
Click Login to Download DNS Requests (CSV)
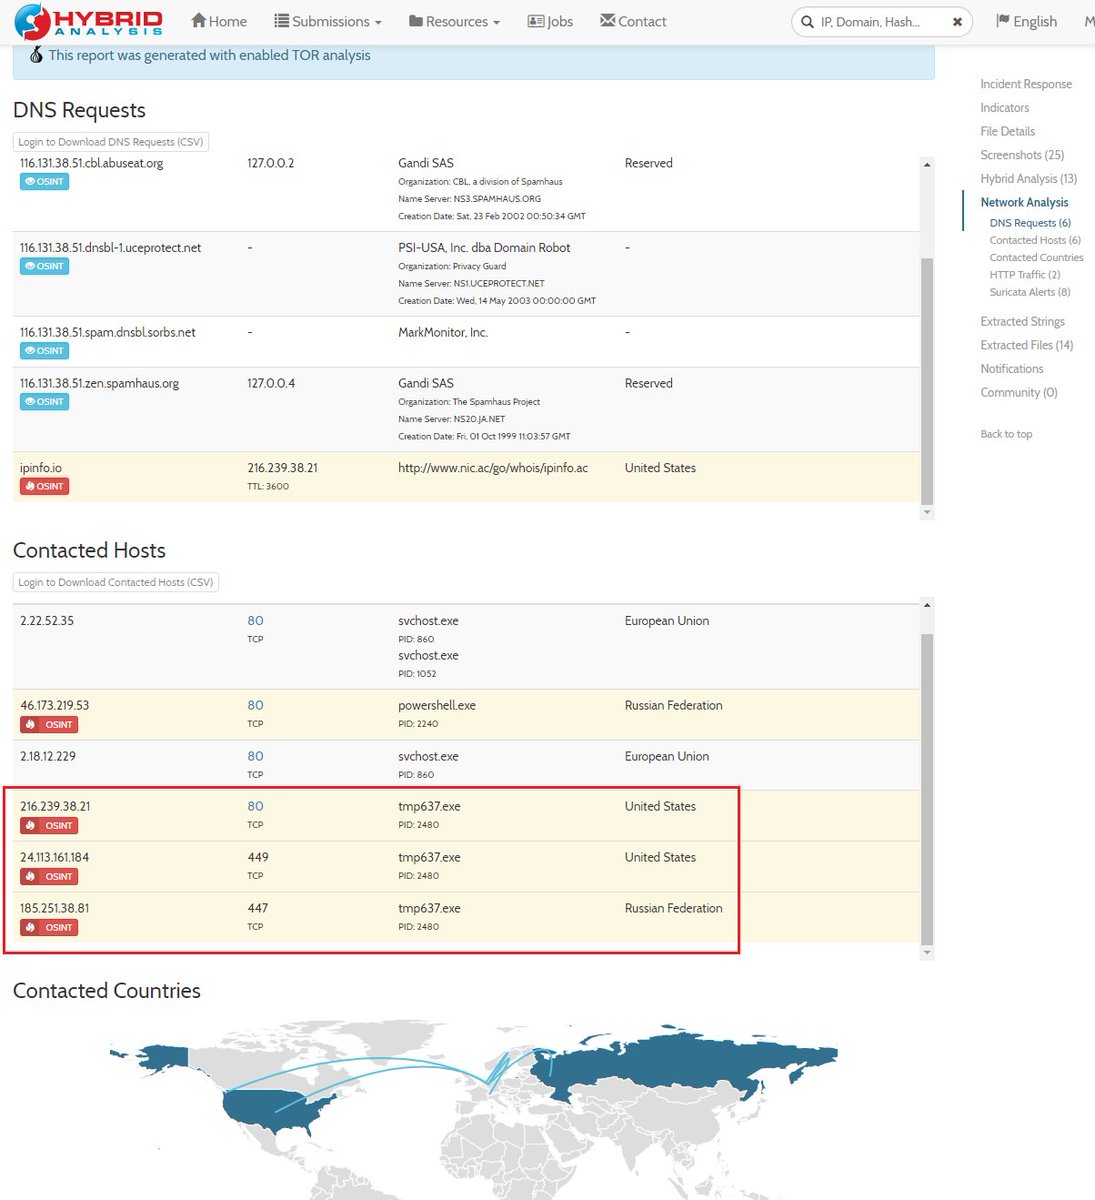click(x=111, y=142)
